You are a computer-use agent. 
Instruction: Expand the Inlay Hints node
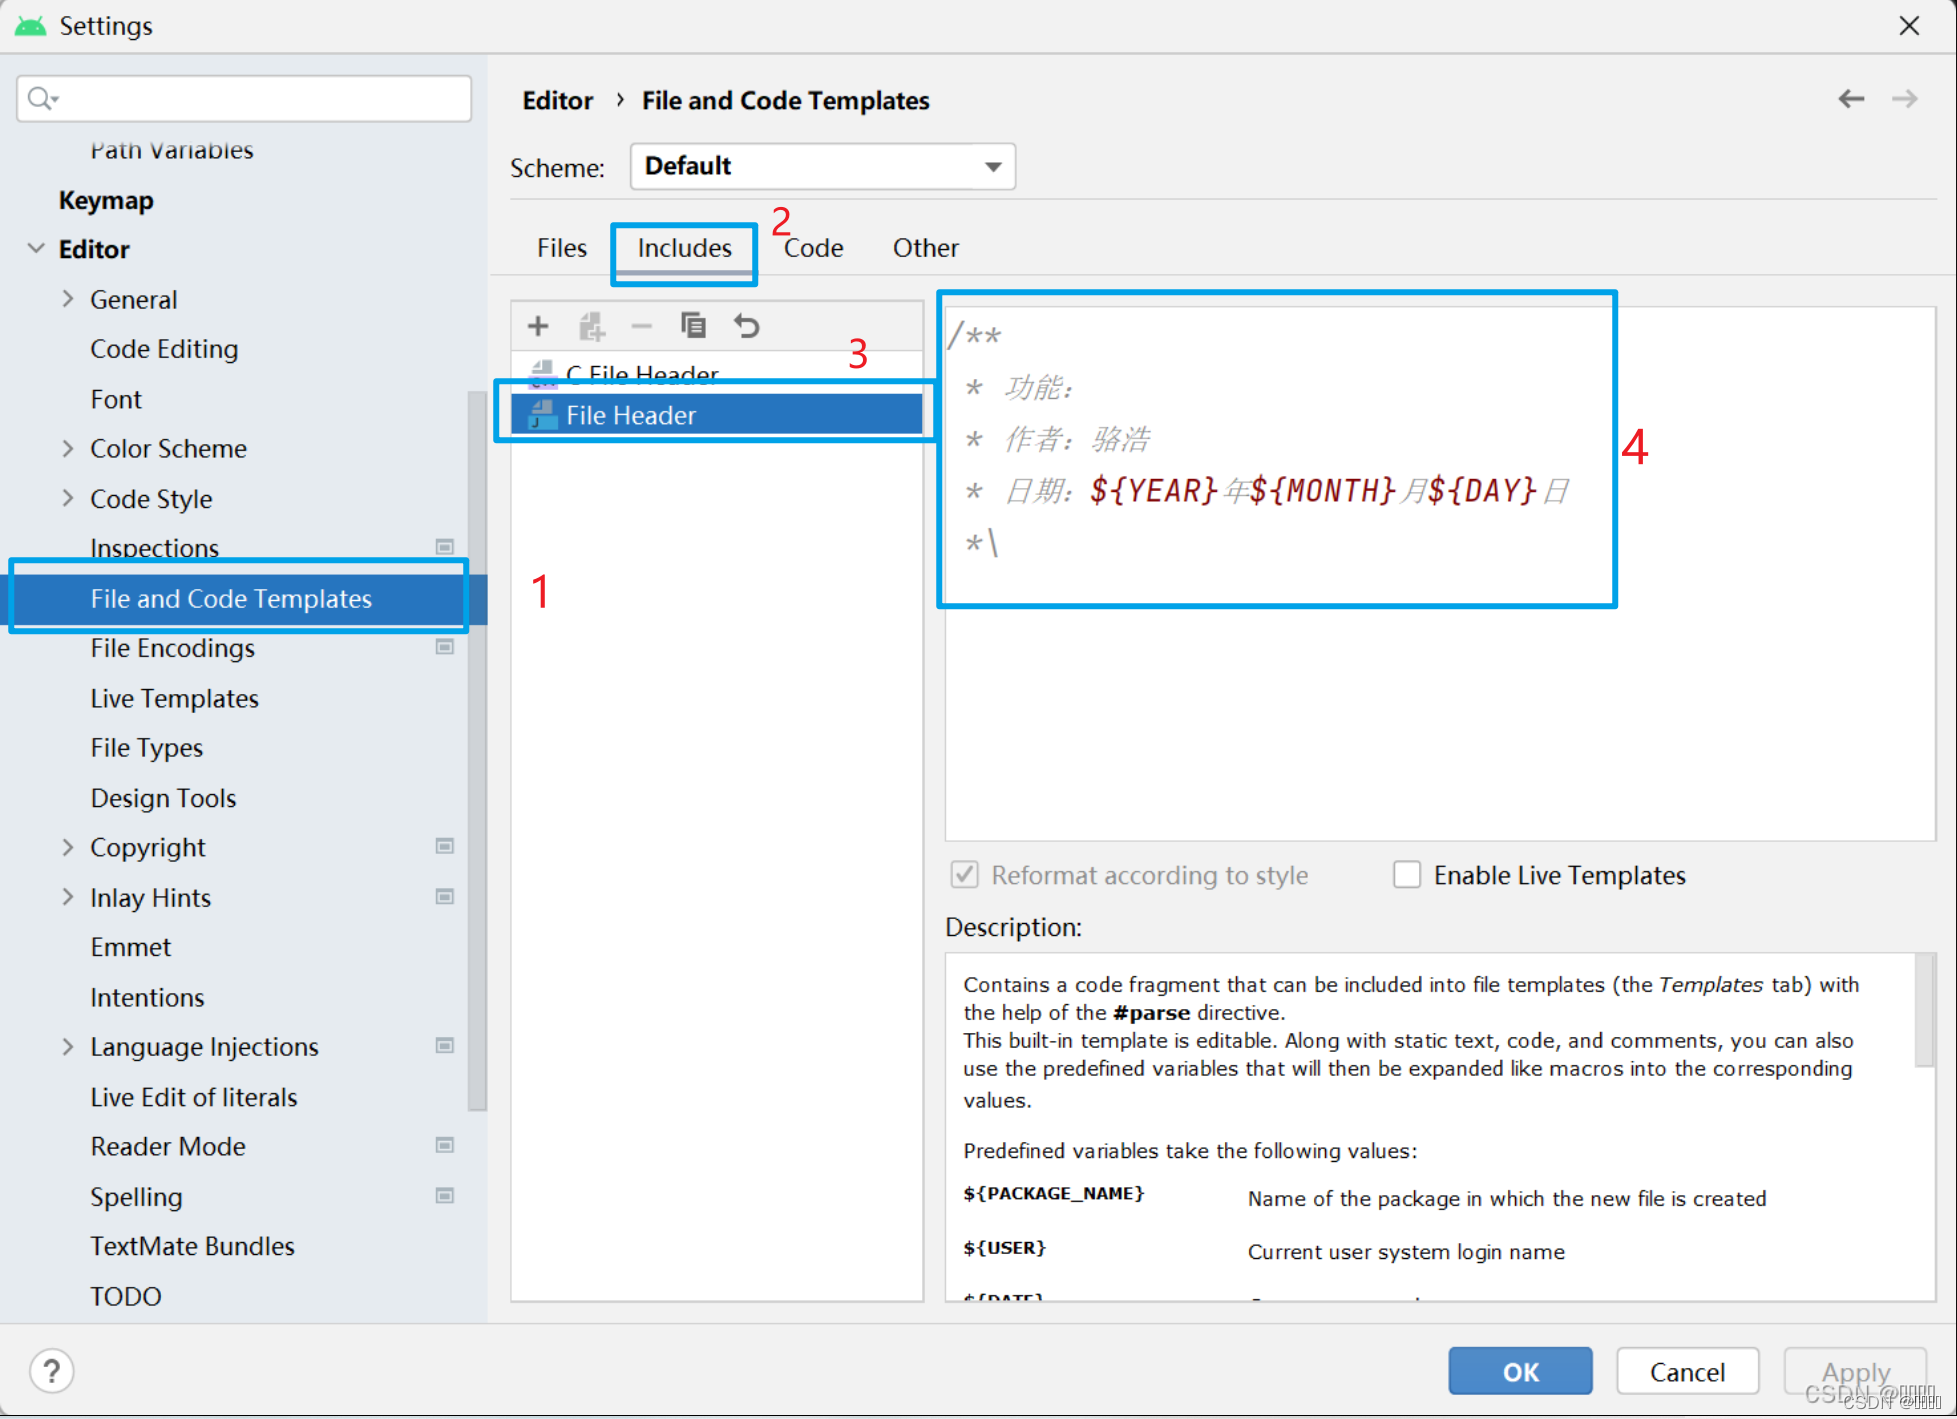(68, 897)
